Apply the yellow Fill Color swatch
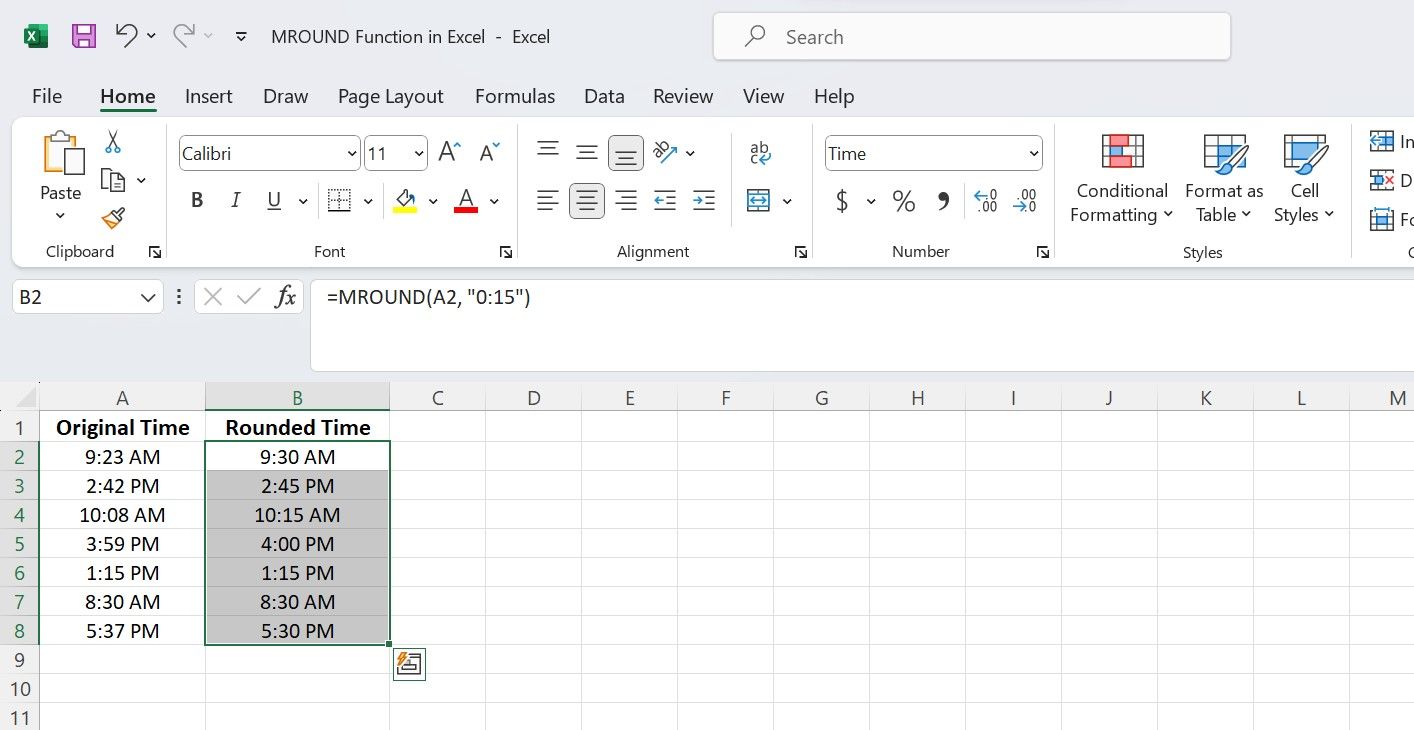 (x=405, y=201)
